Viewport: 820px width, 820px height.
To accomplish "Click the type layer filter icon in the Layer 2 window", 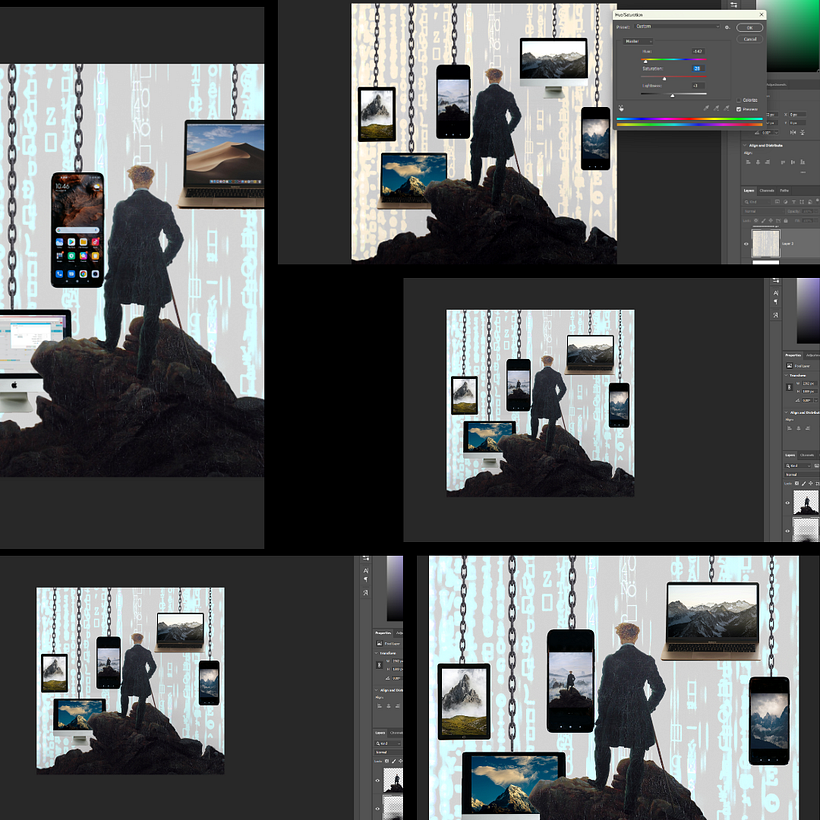I will (x=794, y=202).
